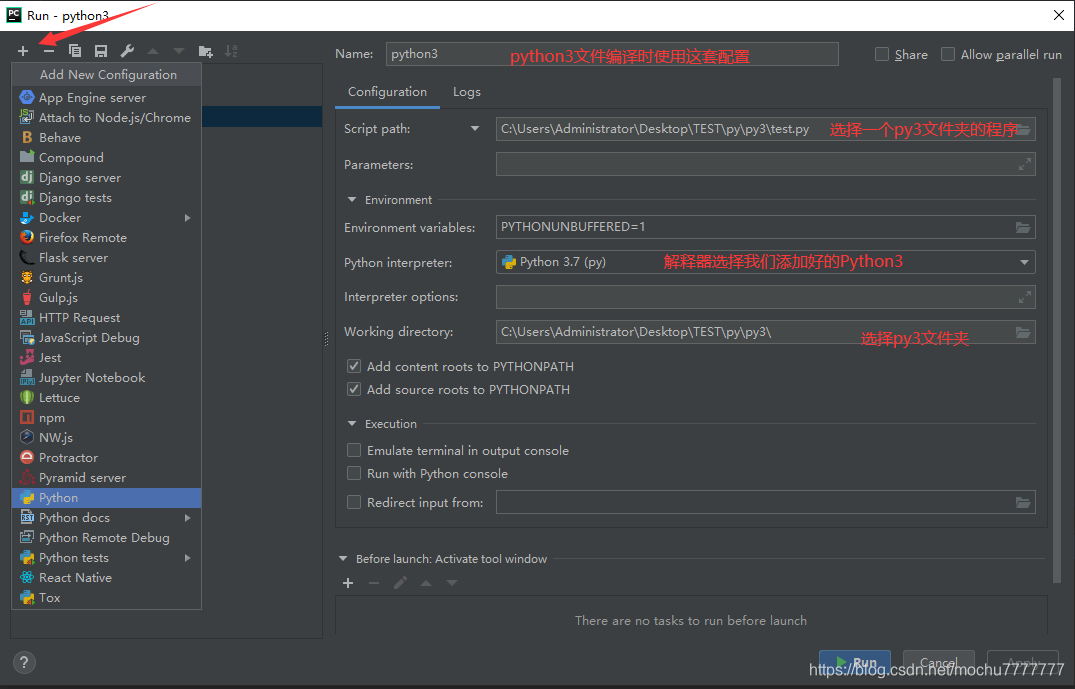Pick Grunt.js from the configuration list

[106, 277]
